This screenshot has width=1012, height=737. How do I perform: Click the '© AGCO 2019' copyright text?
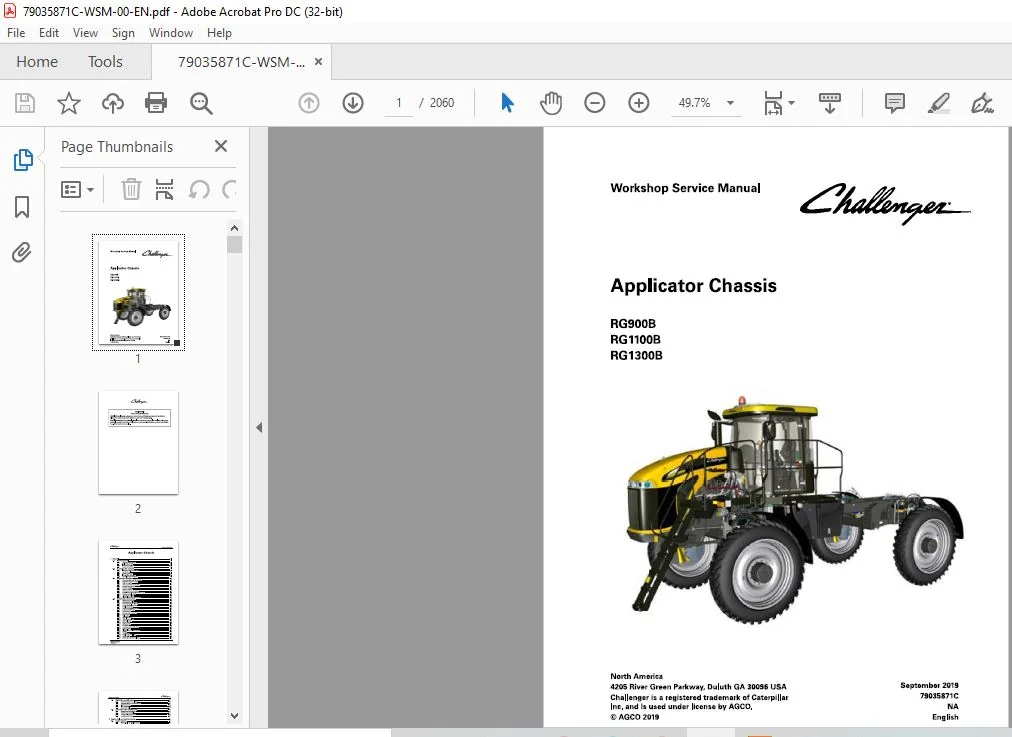pyautogui.click(x=634, y=717)
